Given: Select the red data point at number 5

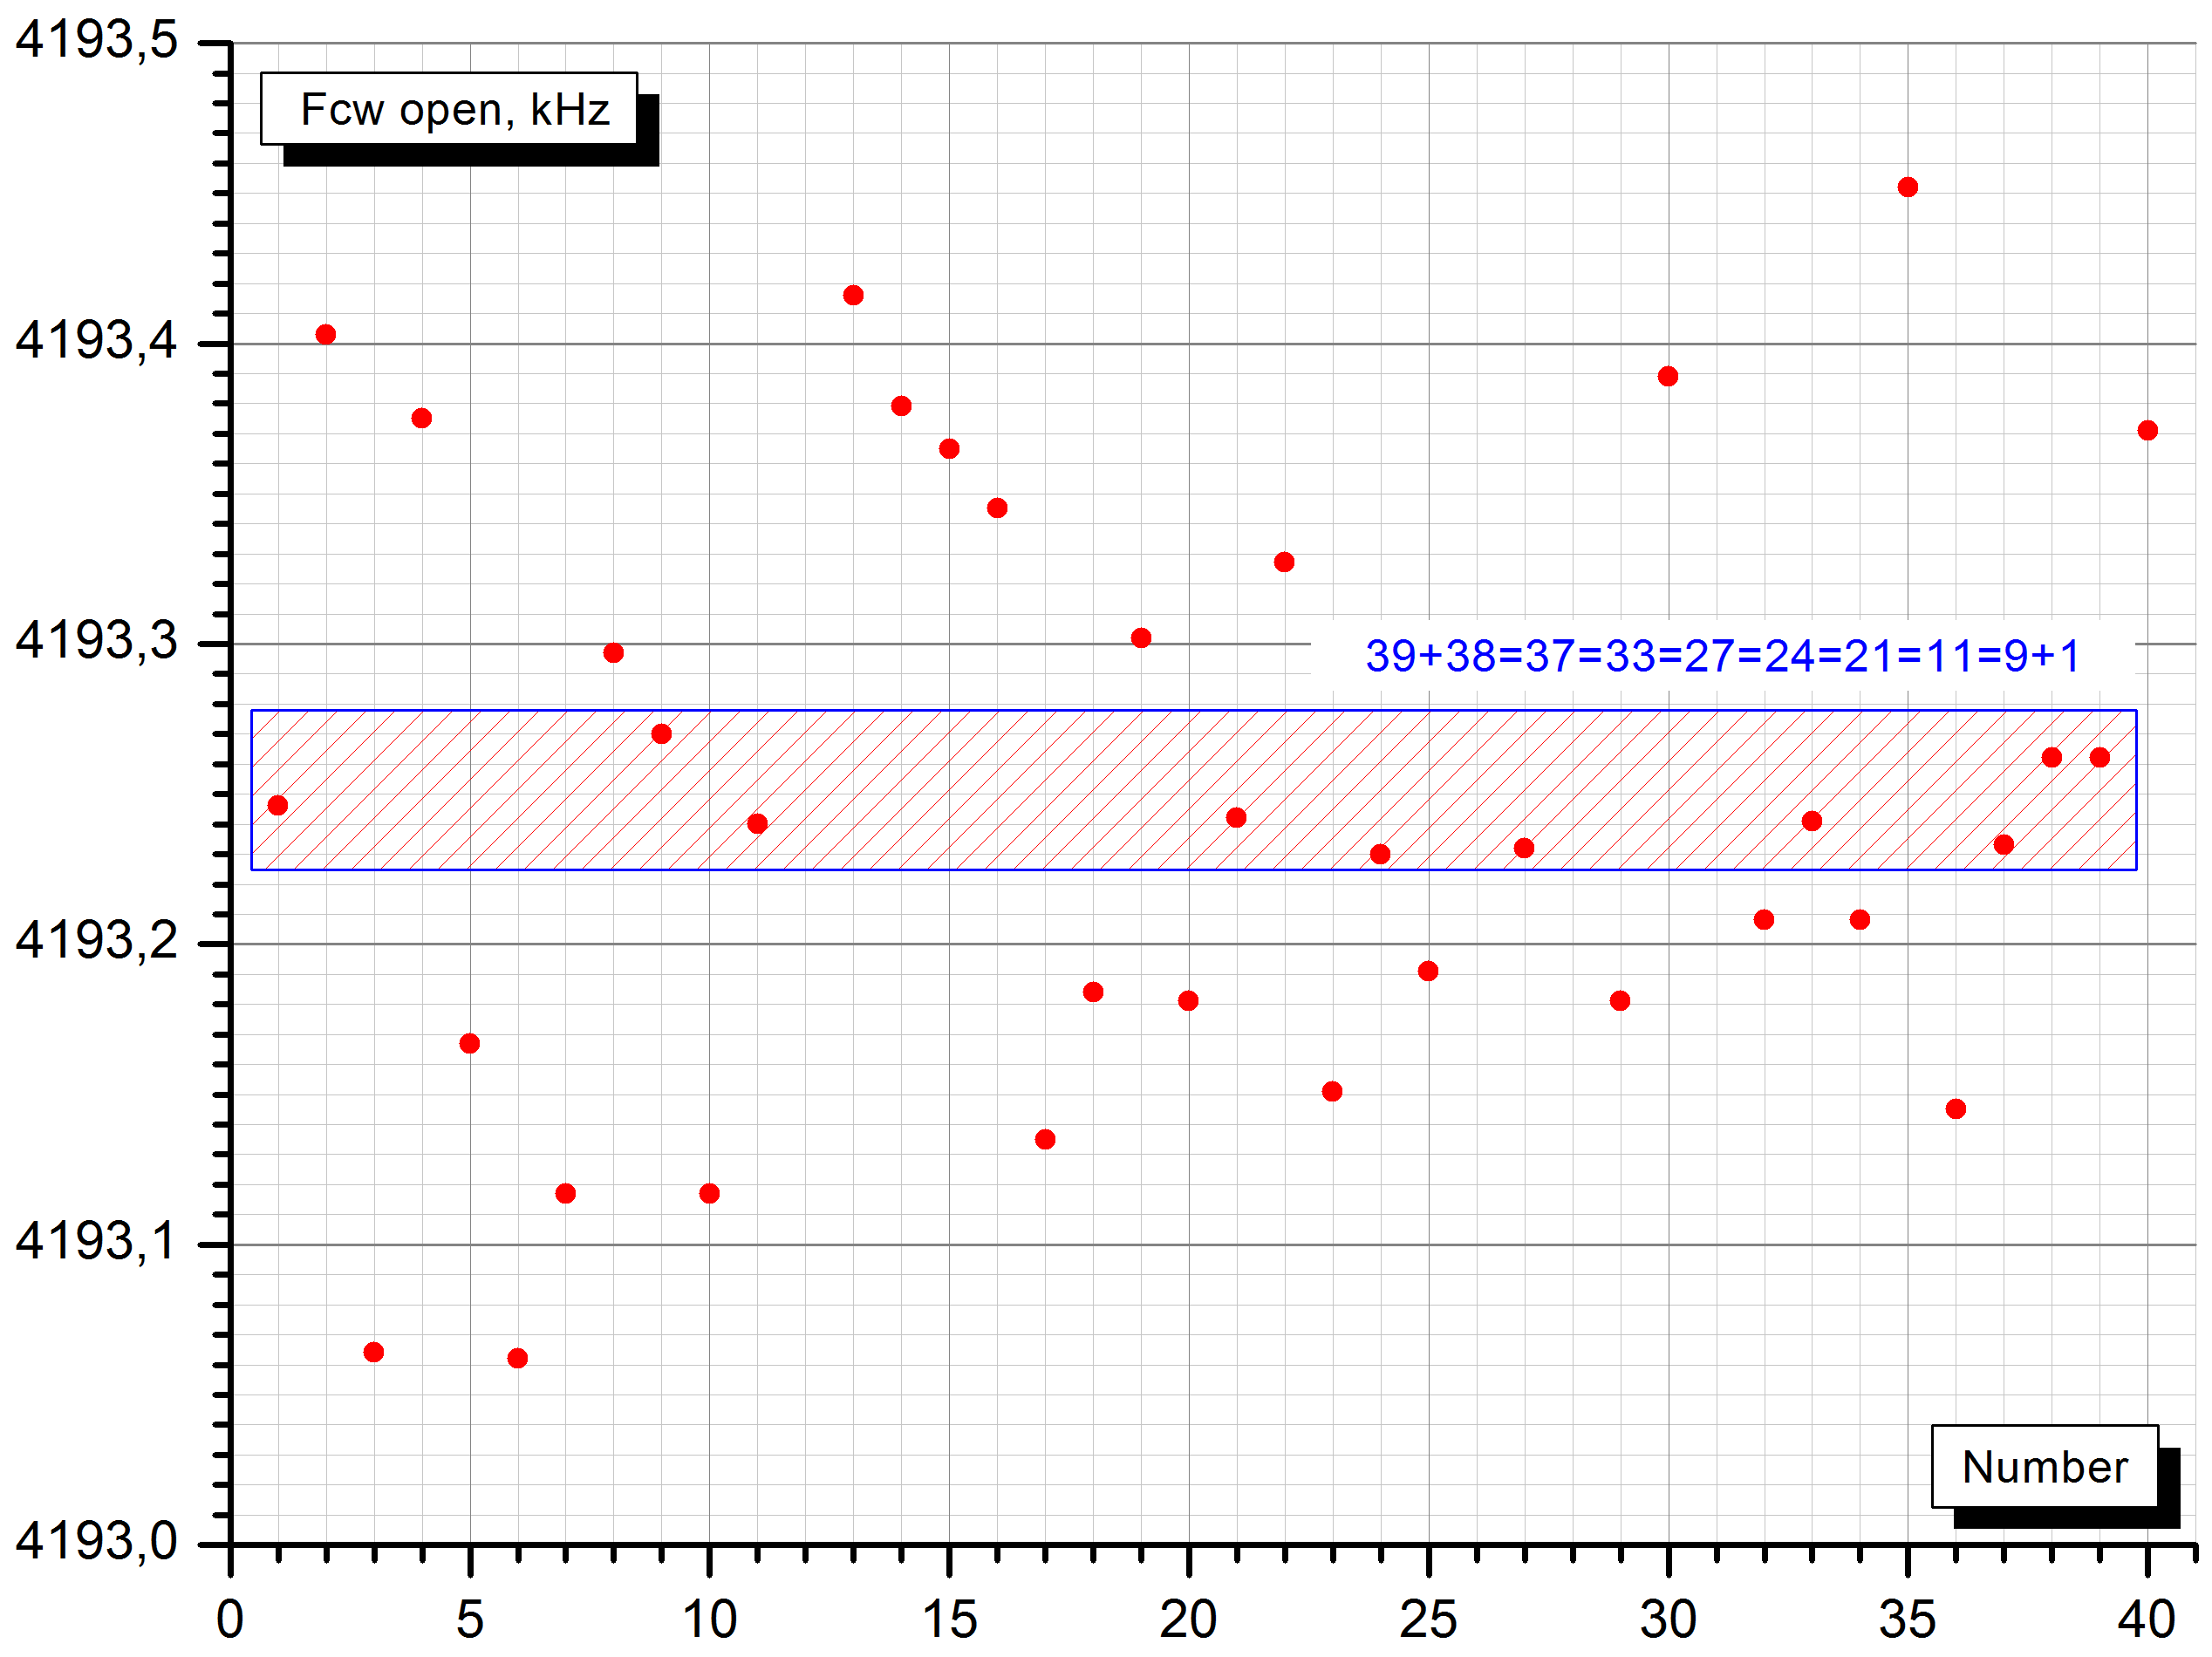Looking at the screenshot, I should tap(469, 1044).
